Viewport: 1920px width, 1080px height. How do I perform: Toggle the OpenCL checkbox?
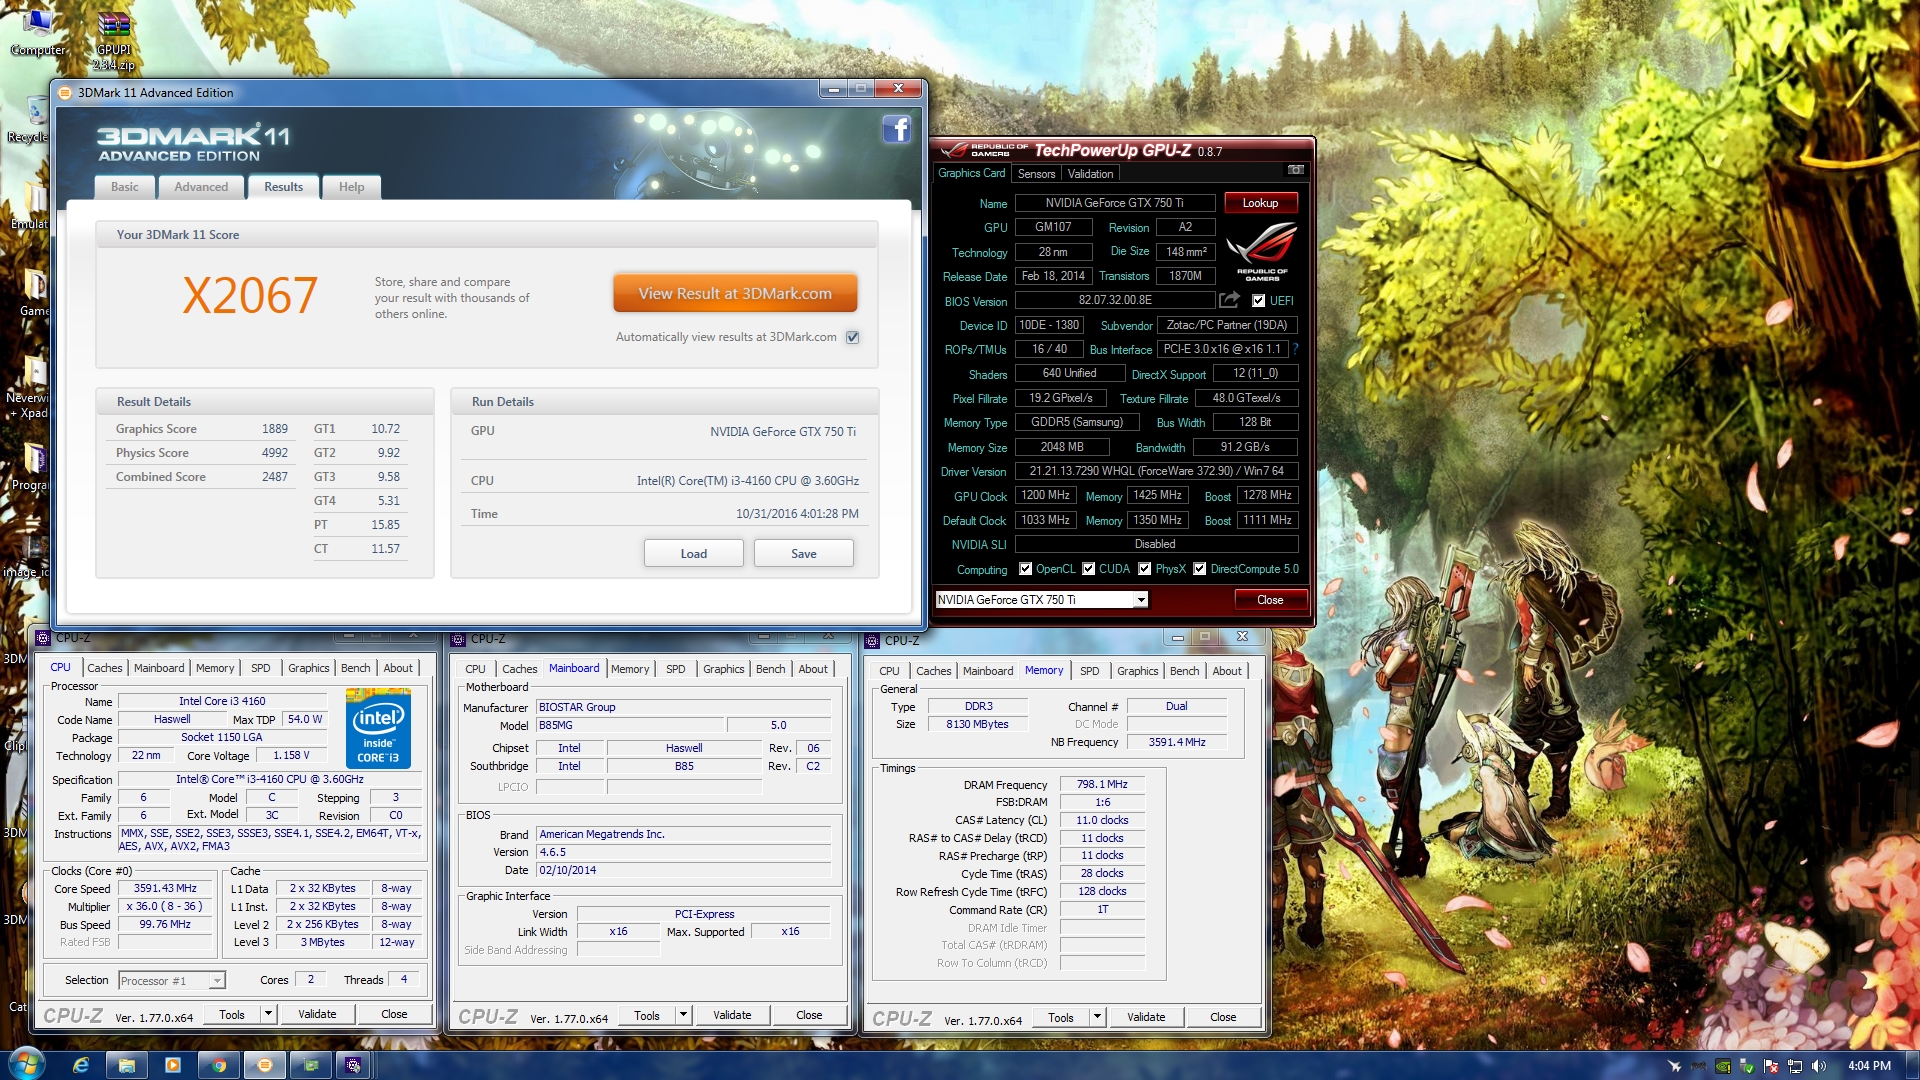click(1025, 569)
